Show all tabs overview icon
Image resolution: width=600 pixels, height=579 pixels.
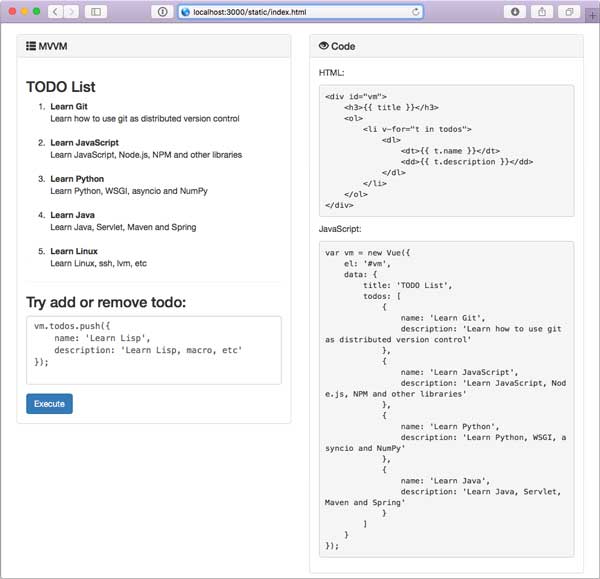tap(569, 12)
